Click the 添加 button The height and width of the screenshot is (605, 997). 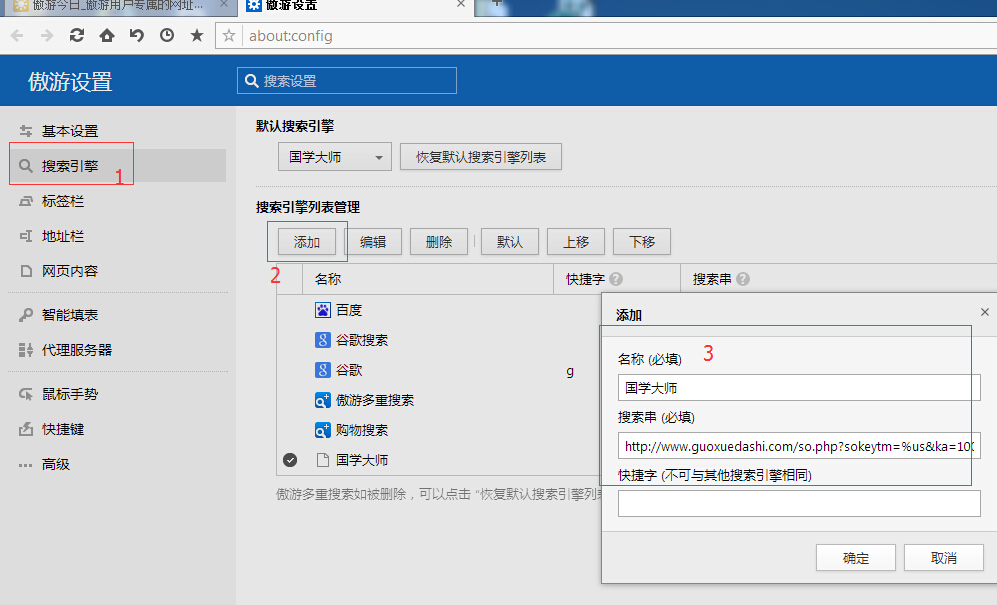[x=306, y=242]
